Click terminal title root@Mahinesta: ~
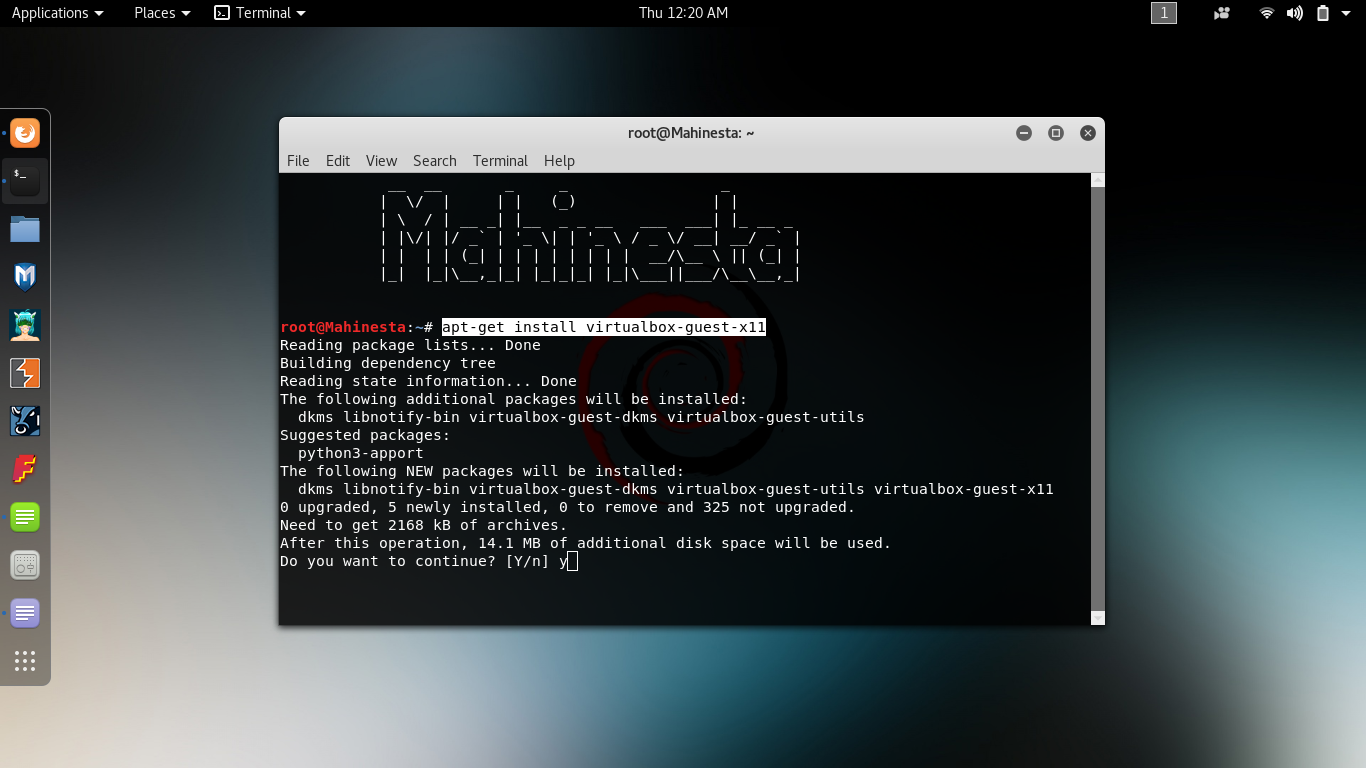The height and width of the screenshot is (768, 1366). click(x=691, y=133)
